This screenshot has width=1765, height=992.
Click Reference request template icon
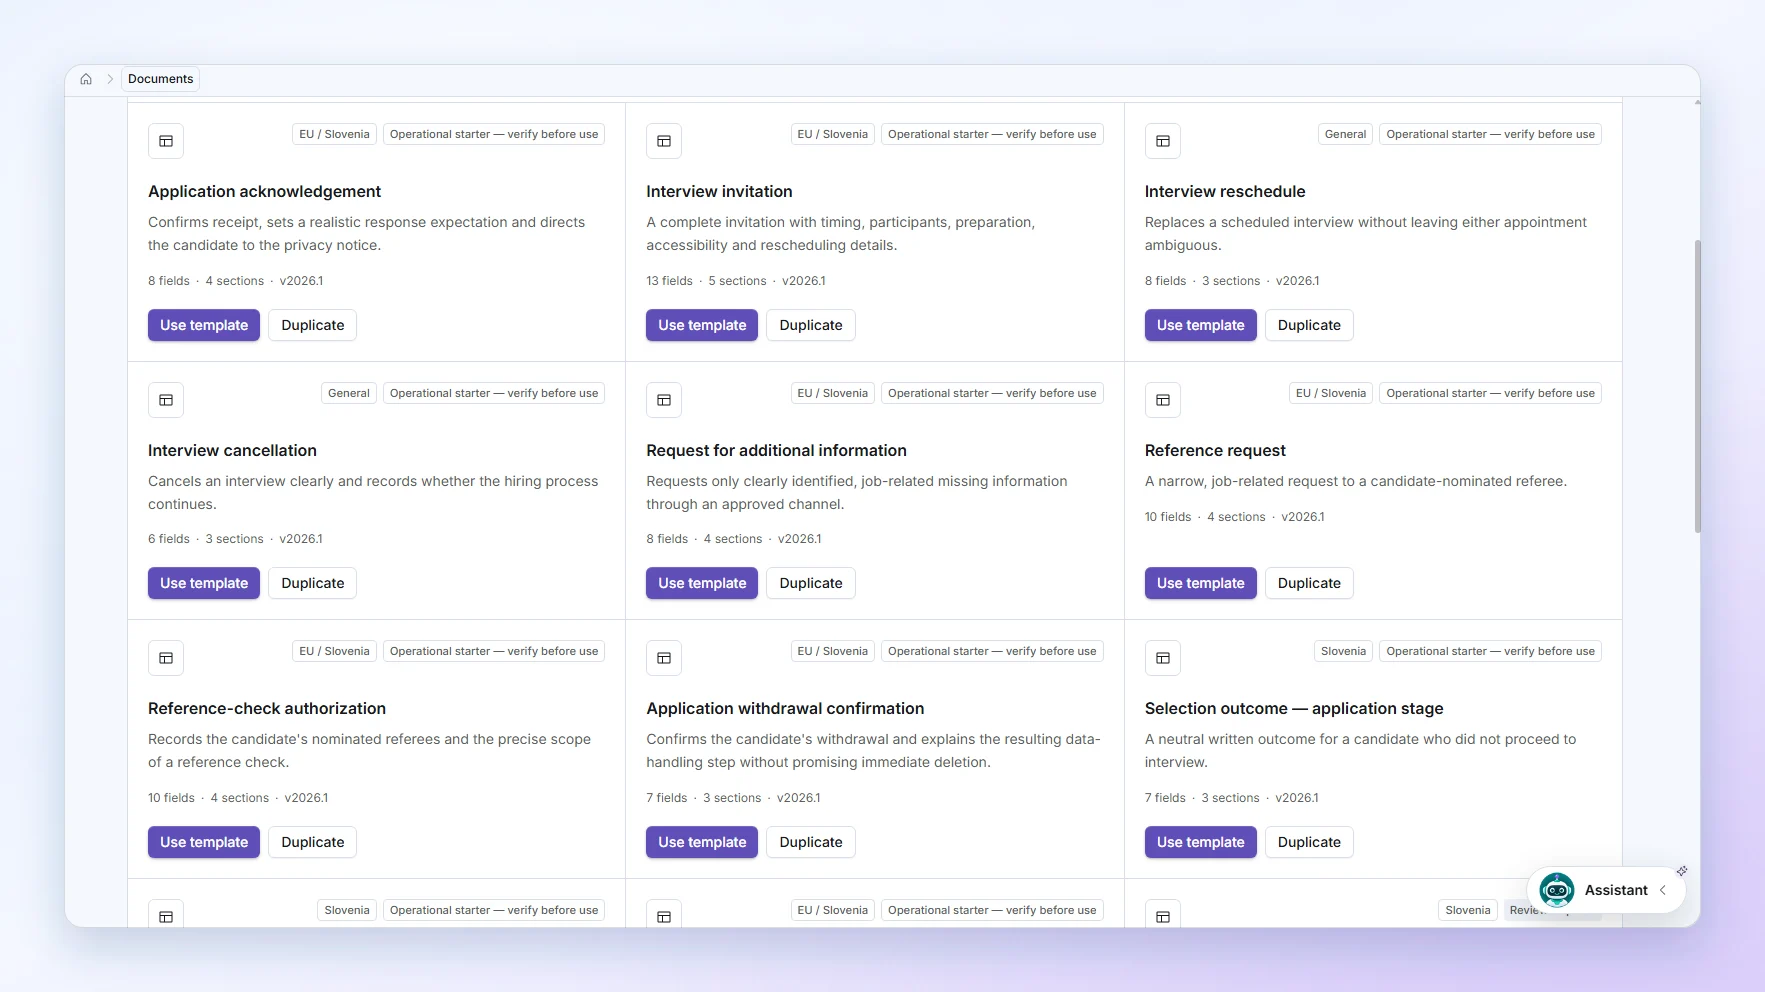pyautogui.click(x=1163, y=400)
